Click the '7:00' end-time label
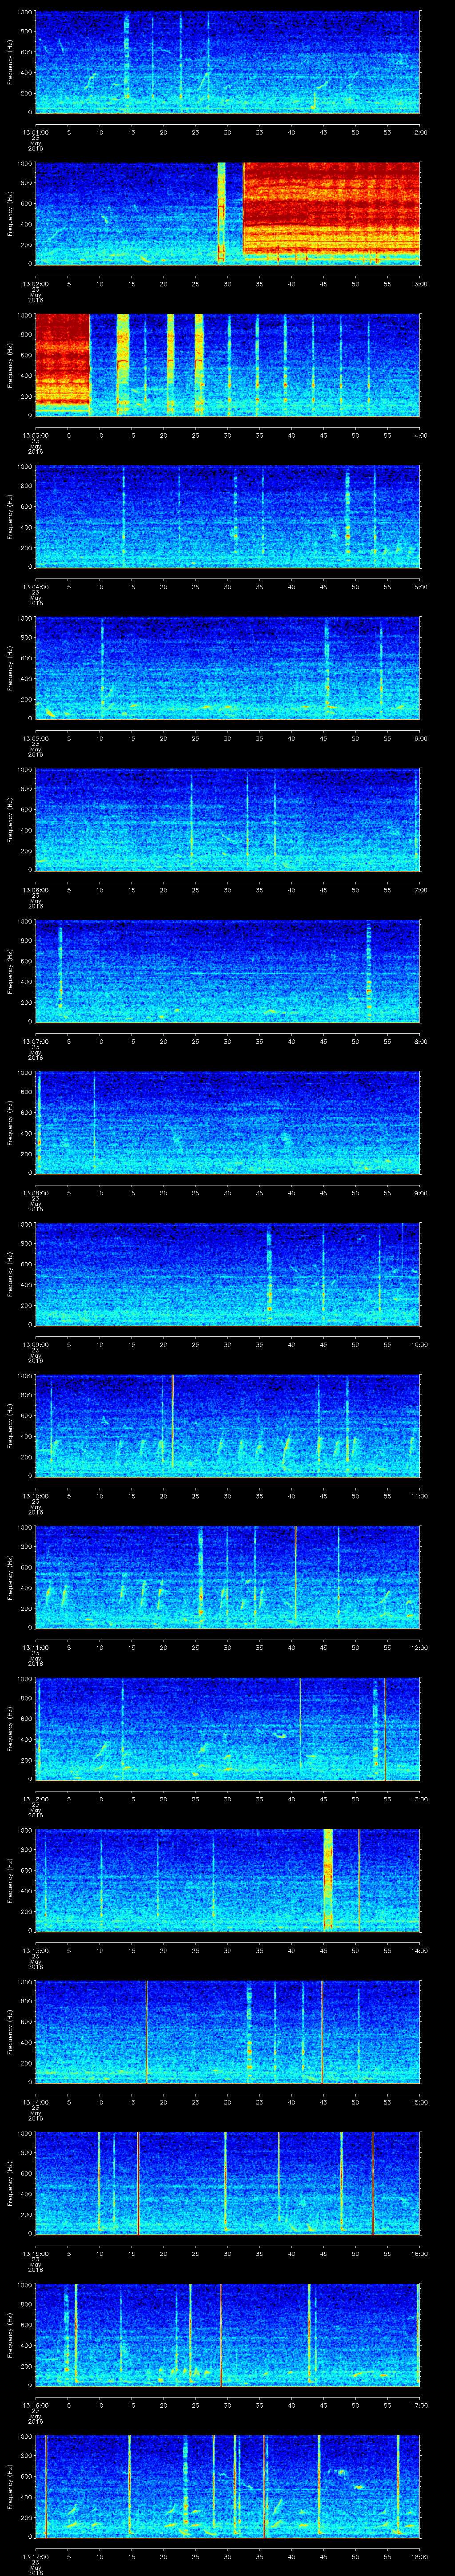This screenshot has width=455, height=2576. (x=420, y=890)
